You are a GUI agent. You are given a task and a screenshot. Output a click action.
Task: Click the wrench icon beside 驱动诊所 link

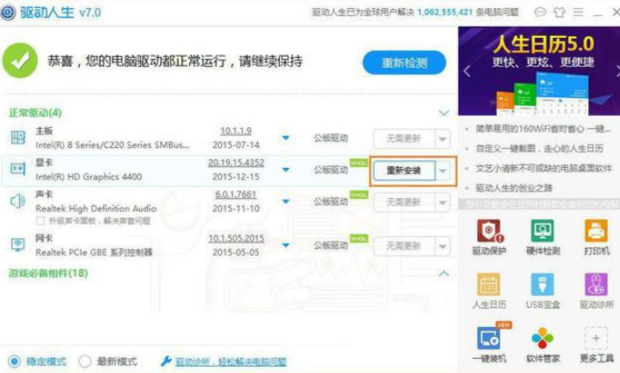166,361
